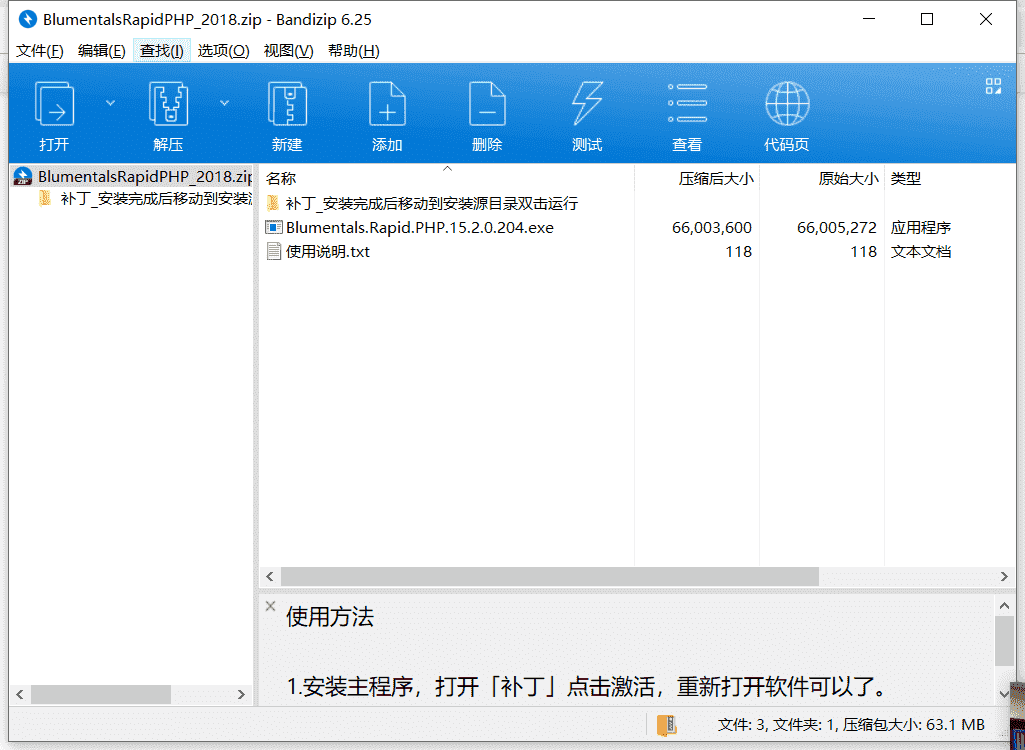Click the file list horizontal scrollbar thumb
1025x750 pixels.
coord(550,576)
